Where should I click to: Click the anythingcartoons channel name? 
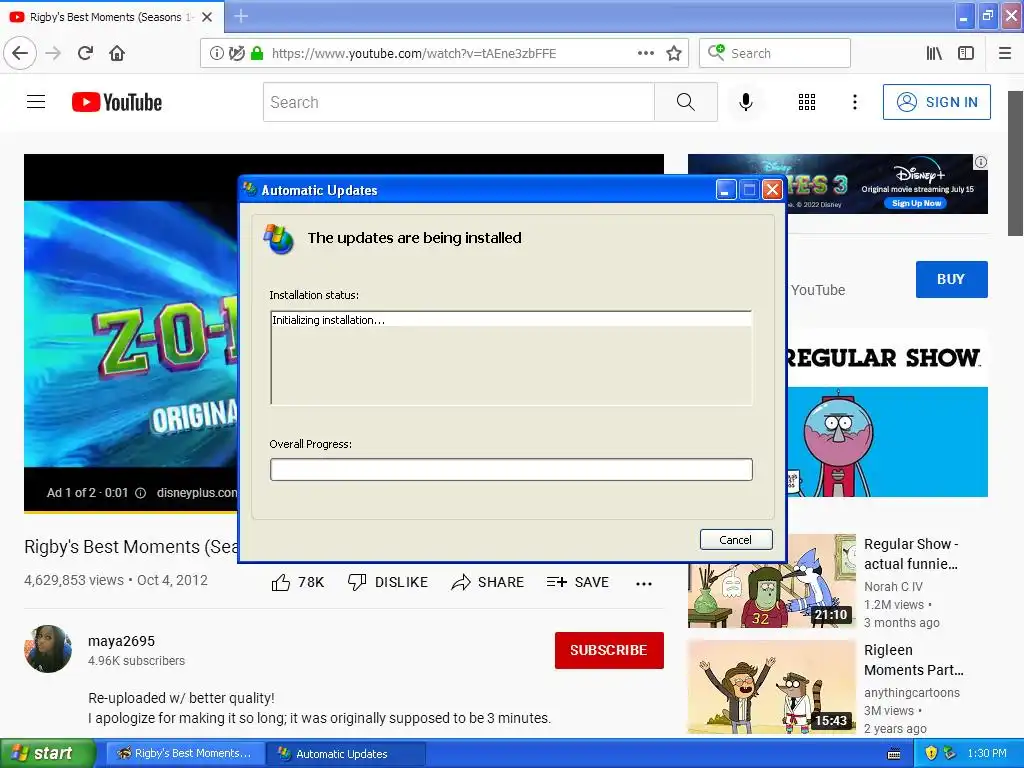pos(912,692)
